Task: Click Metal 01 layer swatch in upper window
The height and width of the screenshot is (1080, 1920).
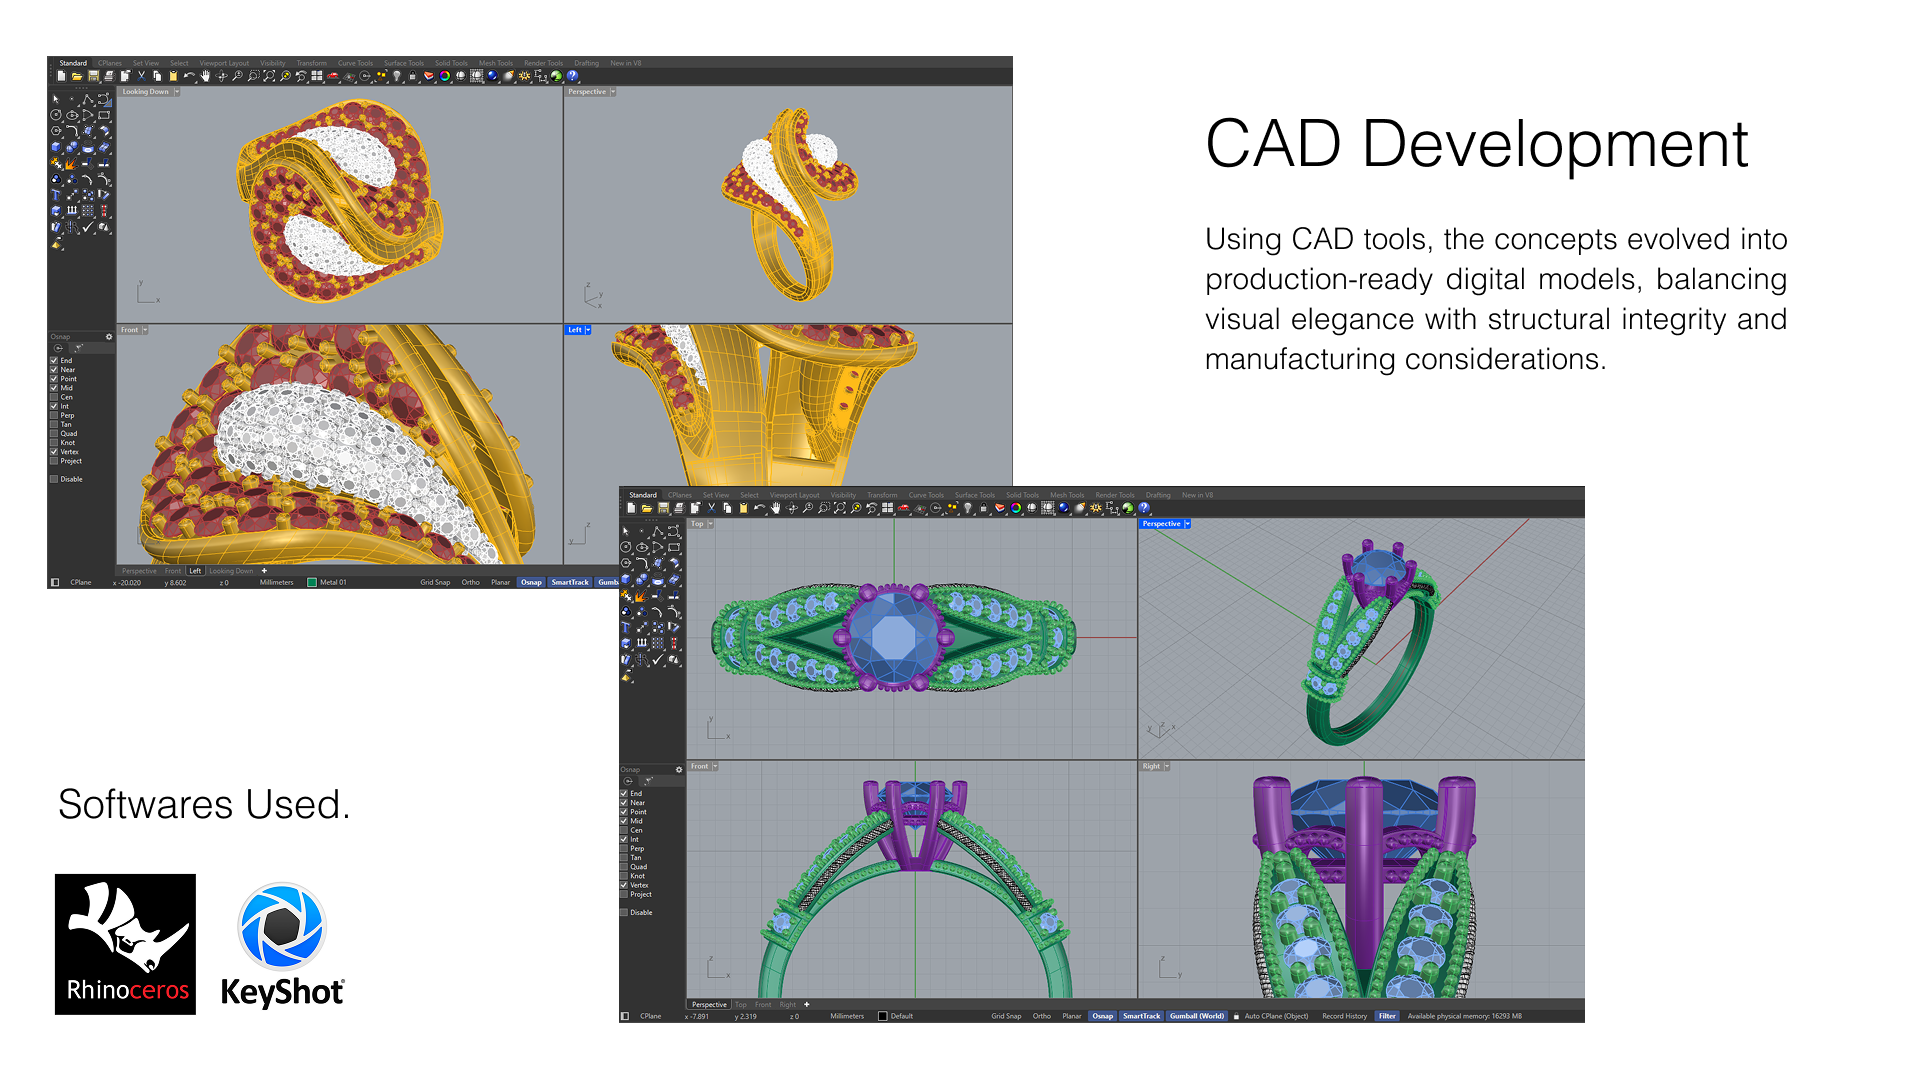Action: [312, 582]
